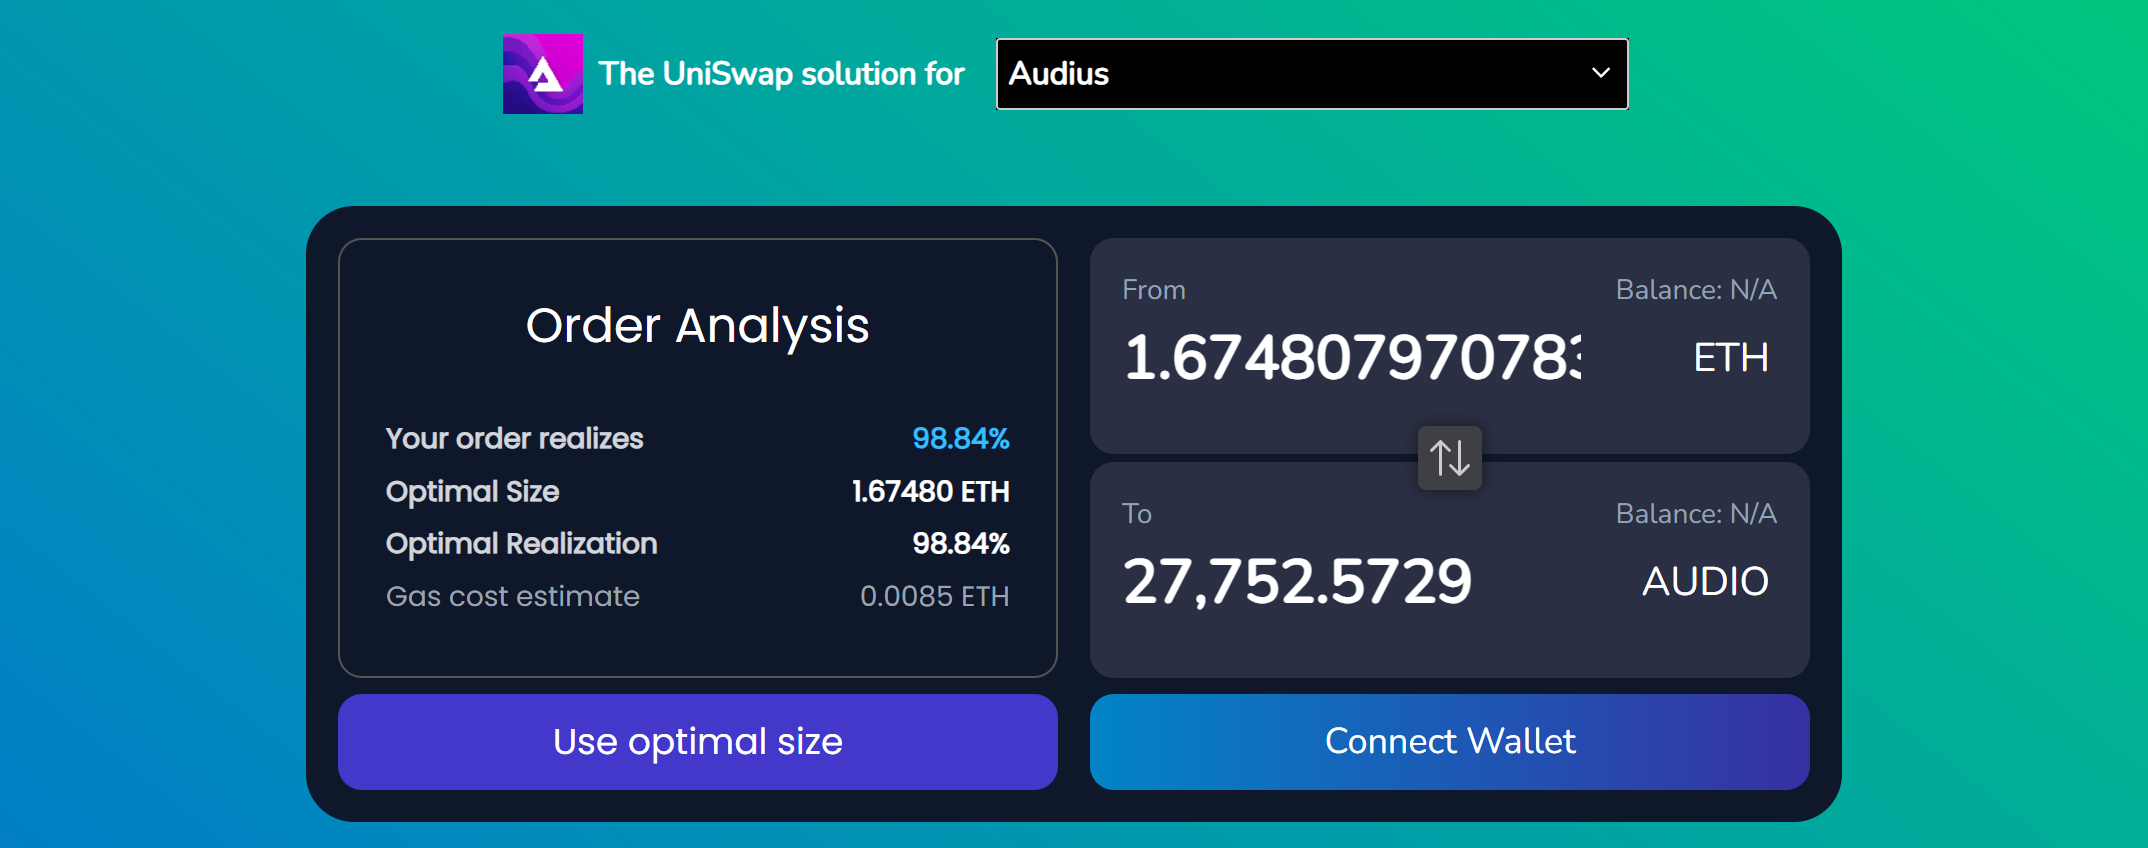Open the Audius token dropdown
The image size is (2148, 848).
tap(1310, 74)
